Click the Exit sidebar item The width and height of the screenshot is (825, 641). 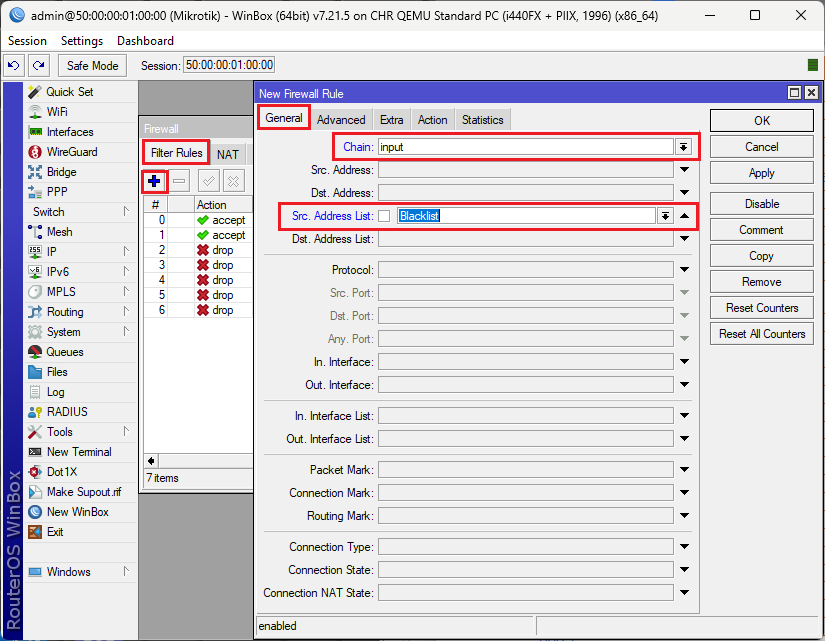[55, 532]
